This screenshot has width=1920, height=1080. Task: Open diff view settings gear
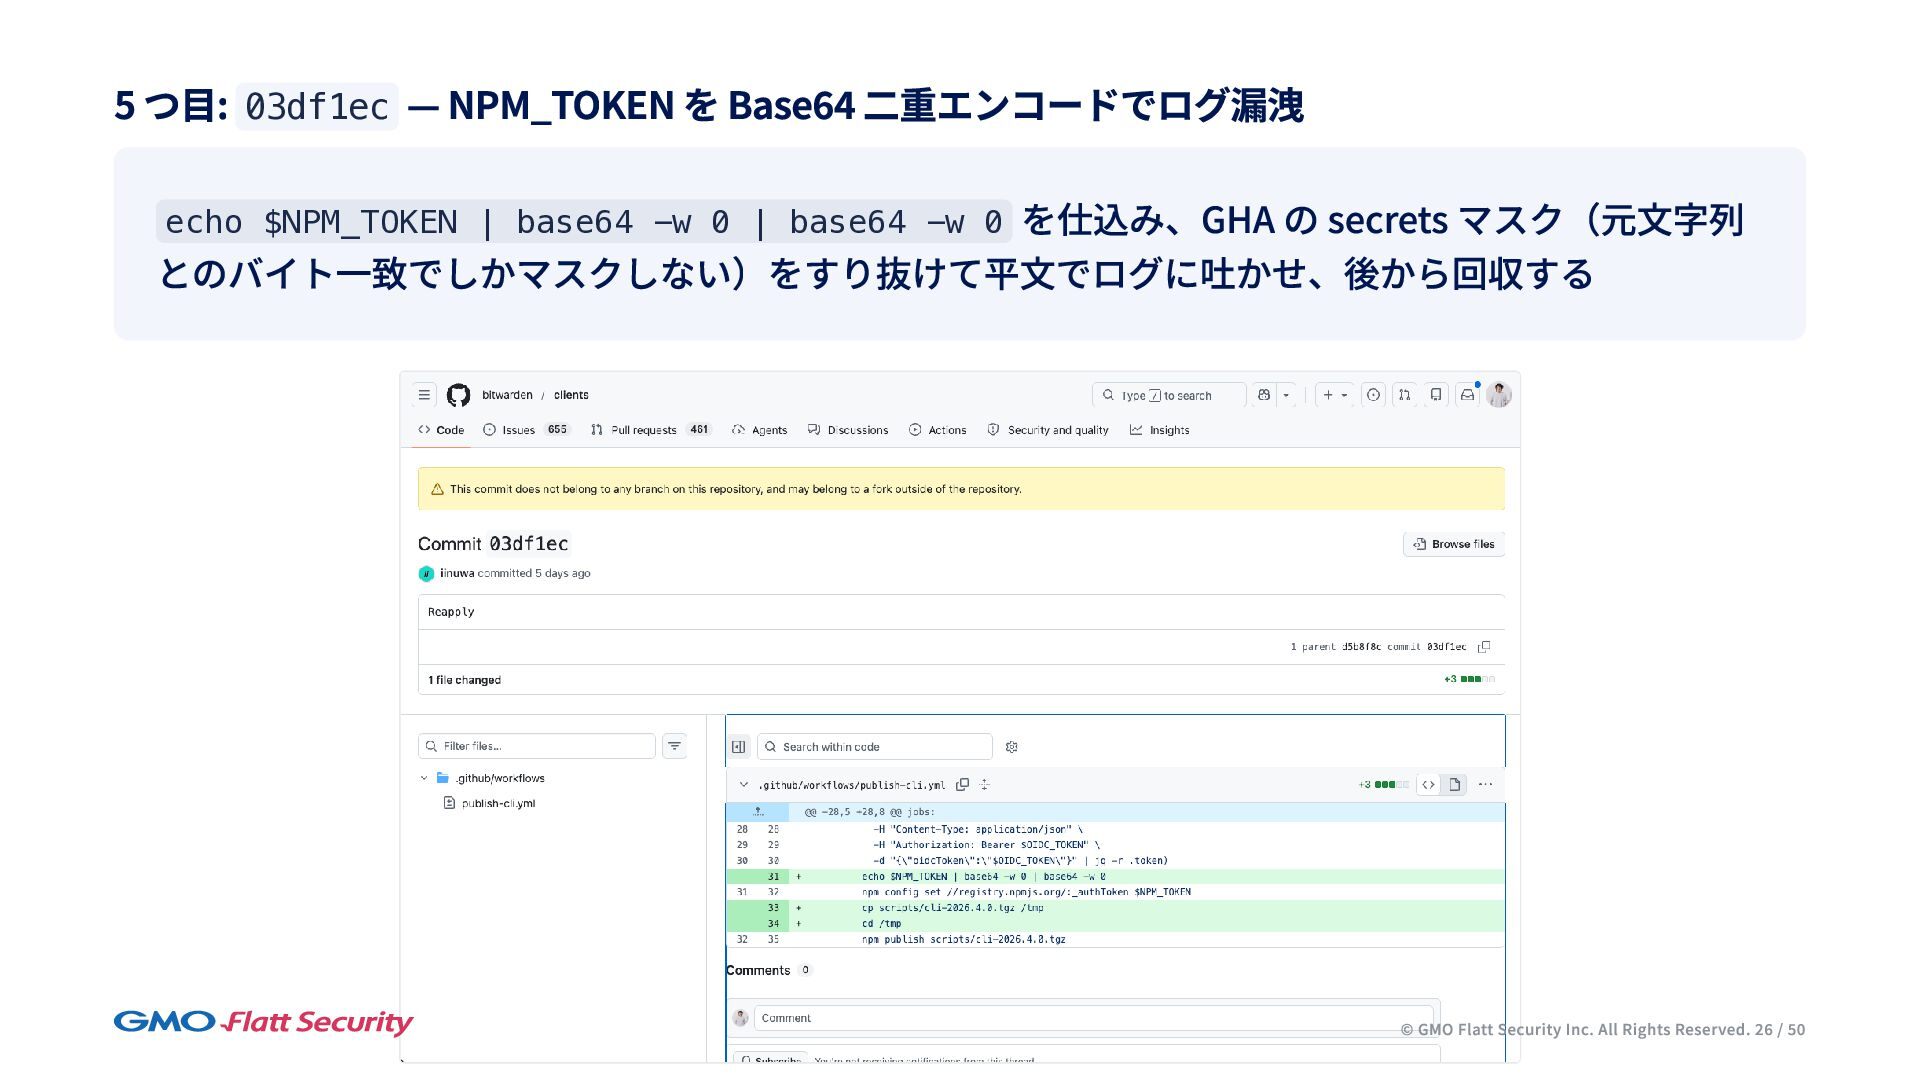click(x=1011, y=747)
